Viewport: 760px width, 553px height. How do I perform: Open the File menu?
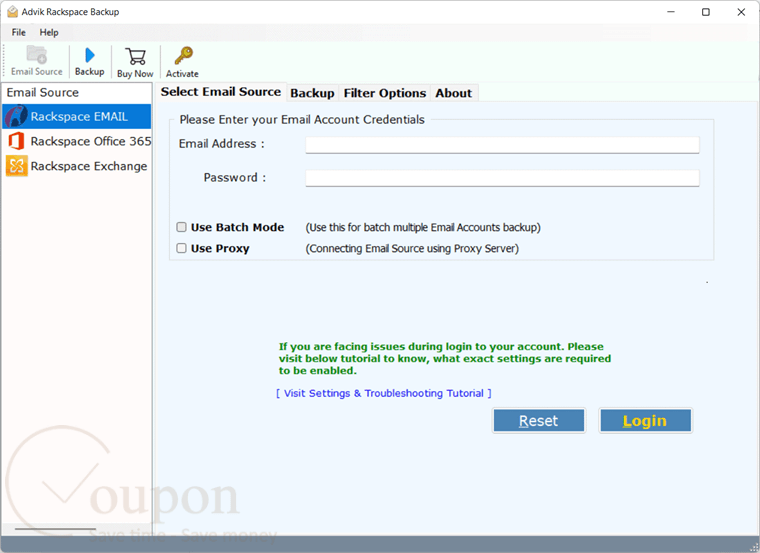pyautogui.click(x=18, y=32)
